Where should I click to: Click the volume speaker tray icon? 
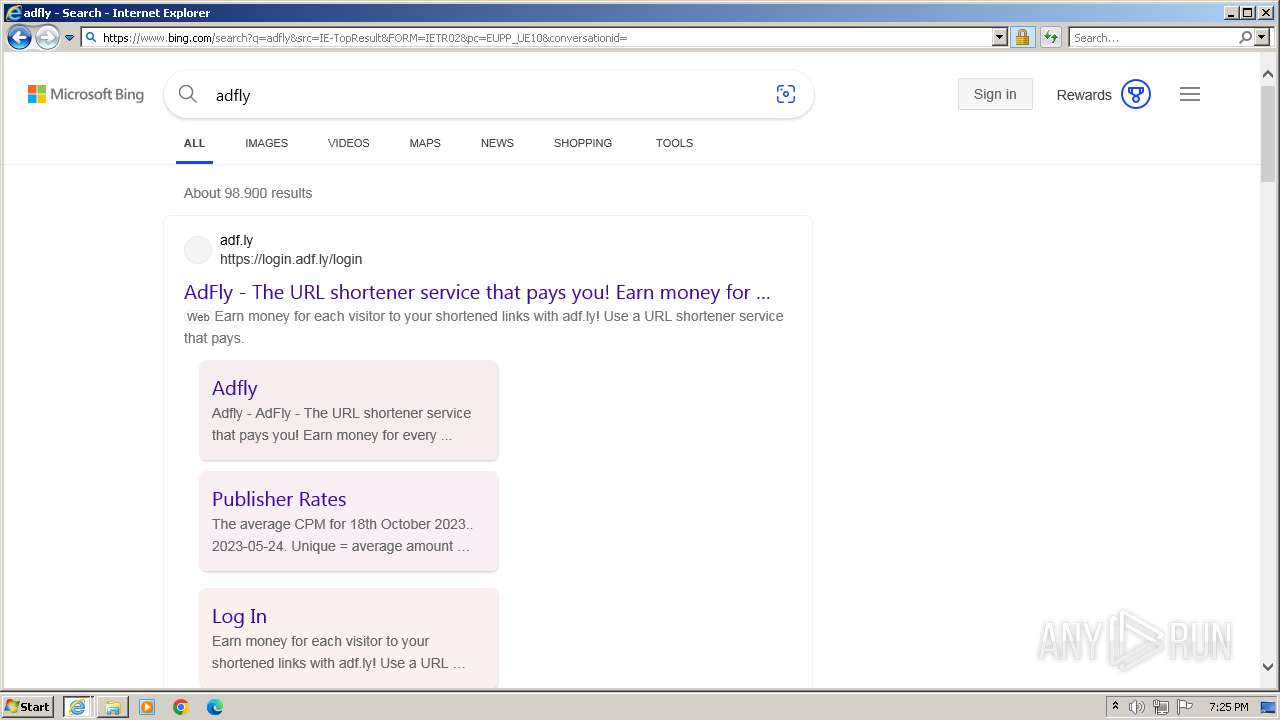1137,707
